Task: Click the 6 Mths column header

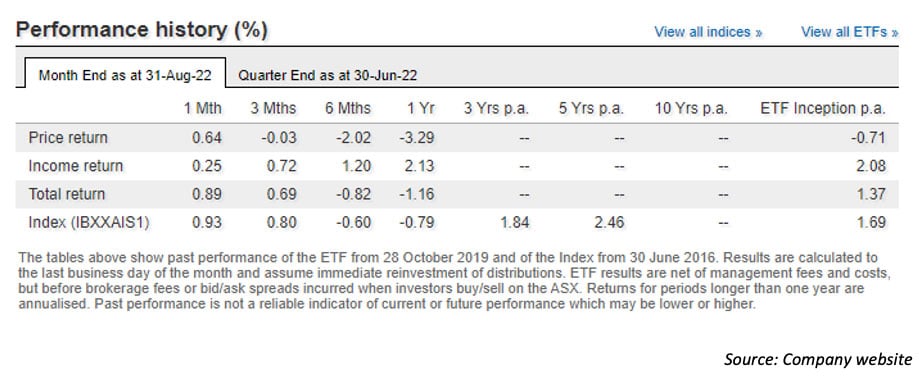Action: point(348,108)
